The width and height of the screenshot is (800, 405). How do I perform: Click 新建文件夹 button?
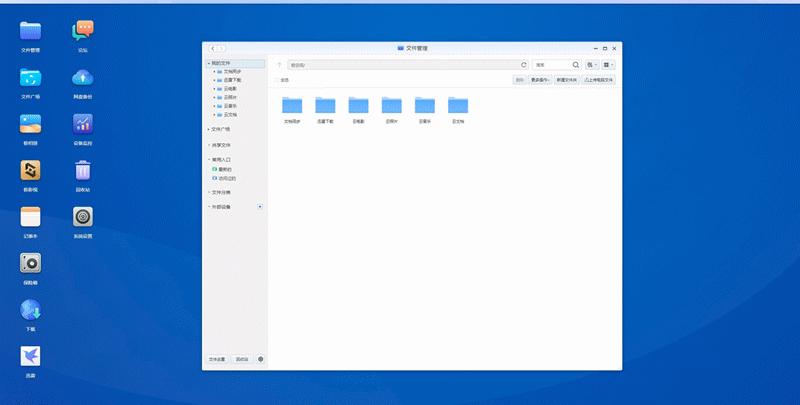point(566,80)
